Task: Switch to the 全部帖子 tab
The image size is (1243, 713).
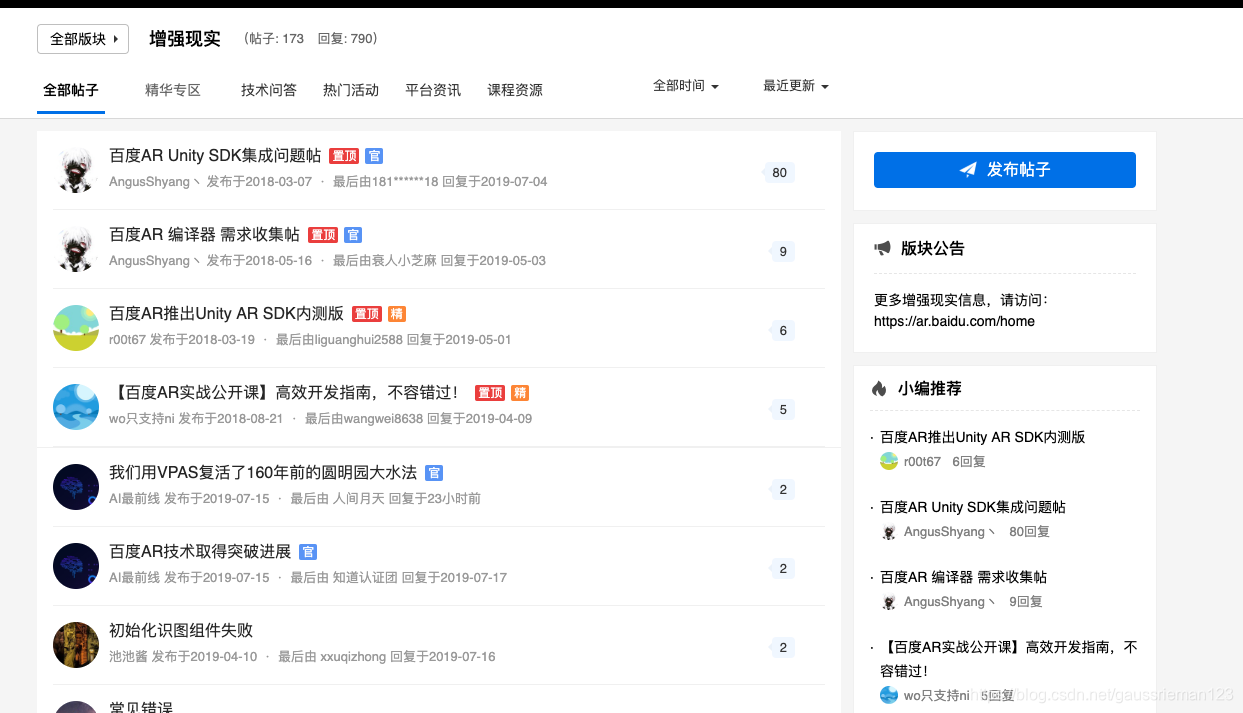Action: click(71, 90)
